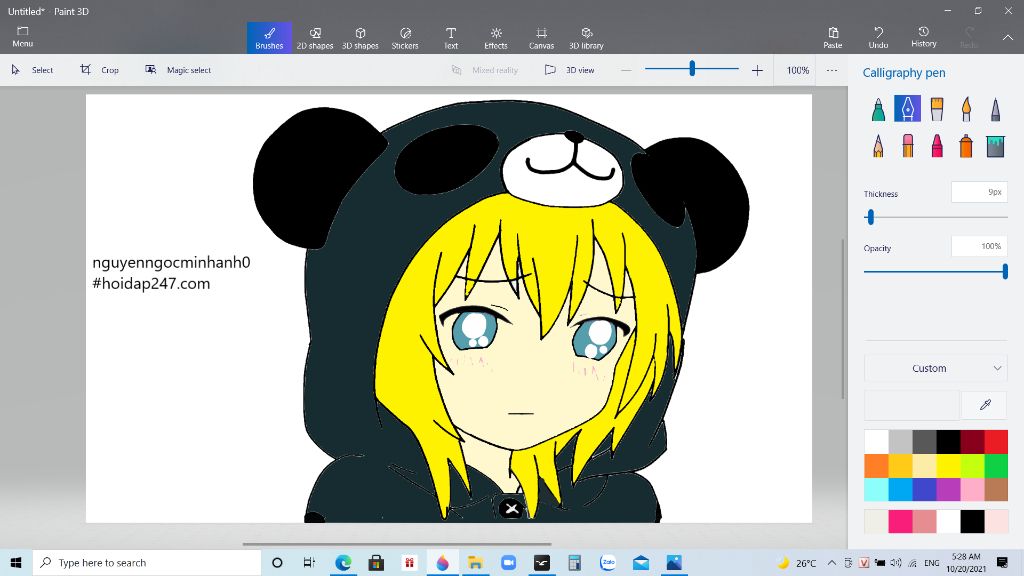Open the 3D shapes tab
The height and width of the screenshot is (576, 1024).
(x=360, y=38)
